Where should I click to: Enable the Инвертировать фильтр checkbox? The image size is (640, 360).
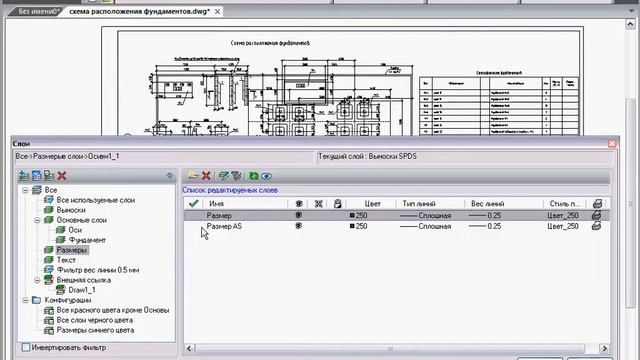26,347
